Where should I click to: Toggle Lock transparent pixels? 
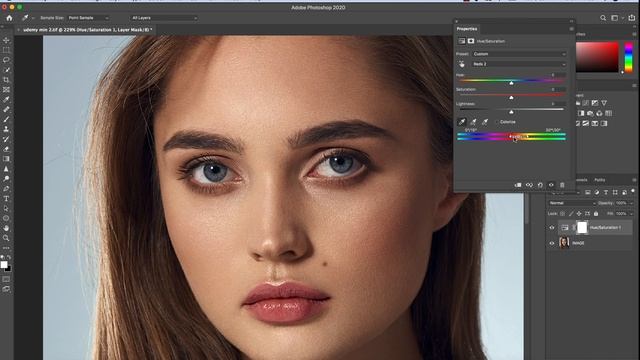pyautogui.click(x=562, y=213)
